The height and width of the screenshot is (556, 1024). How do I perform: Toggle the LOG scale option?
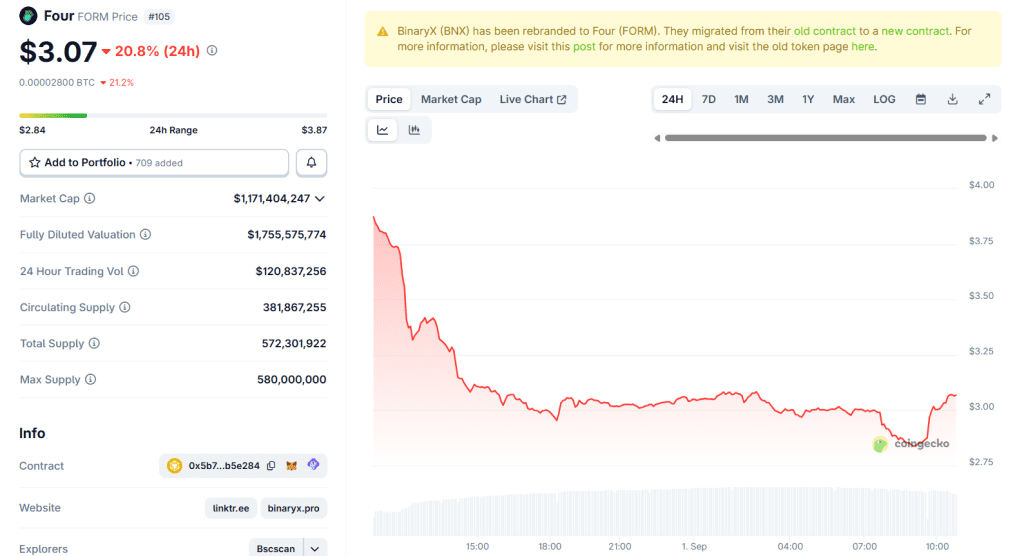coord(884,99)
